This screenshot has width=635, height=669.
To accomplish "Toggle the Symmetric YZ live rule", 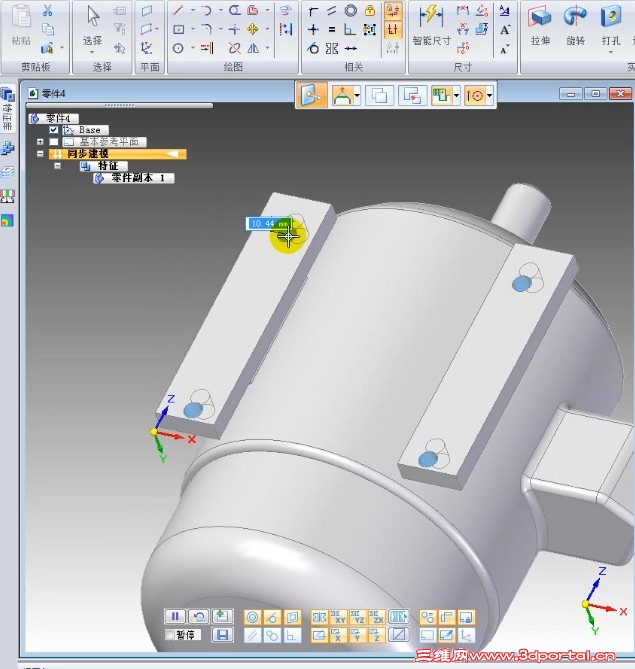I will (358, 617).
